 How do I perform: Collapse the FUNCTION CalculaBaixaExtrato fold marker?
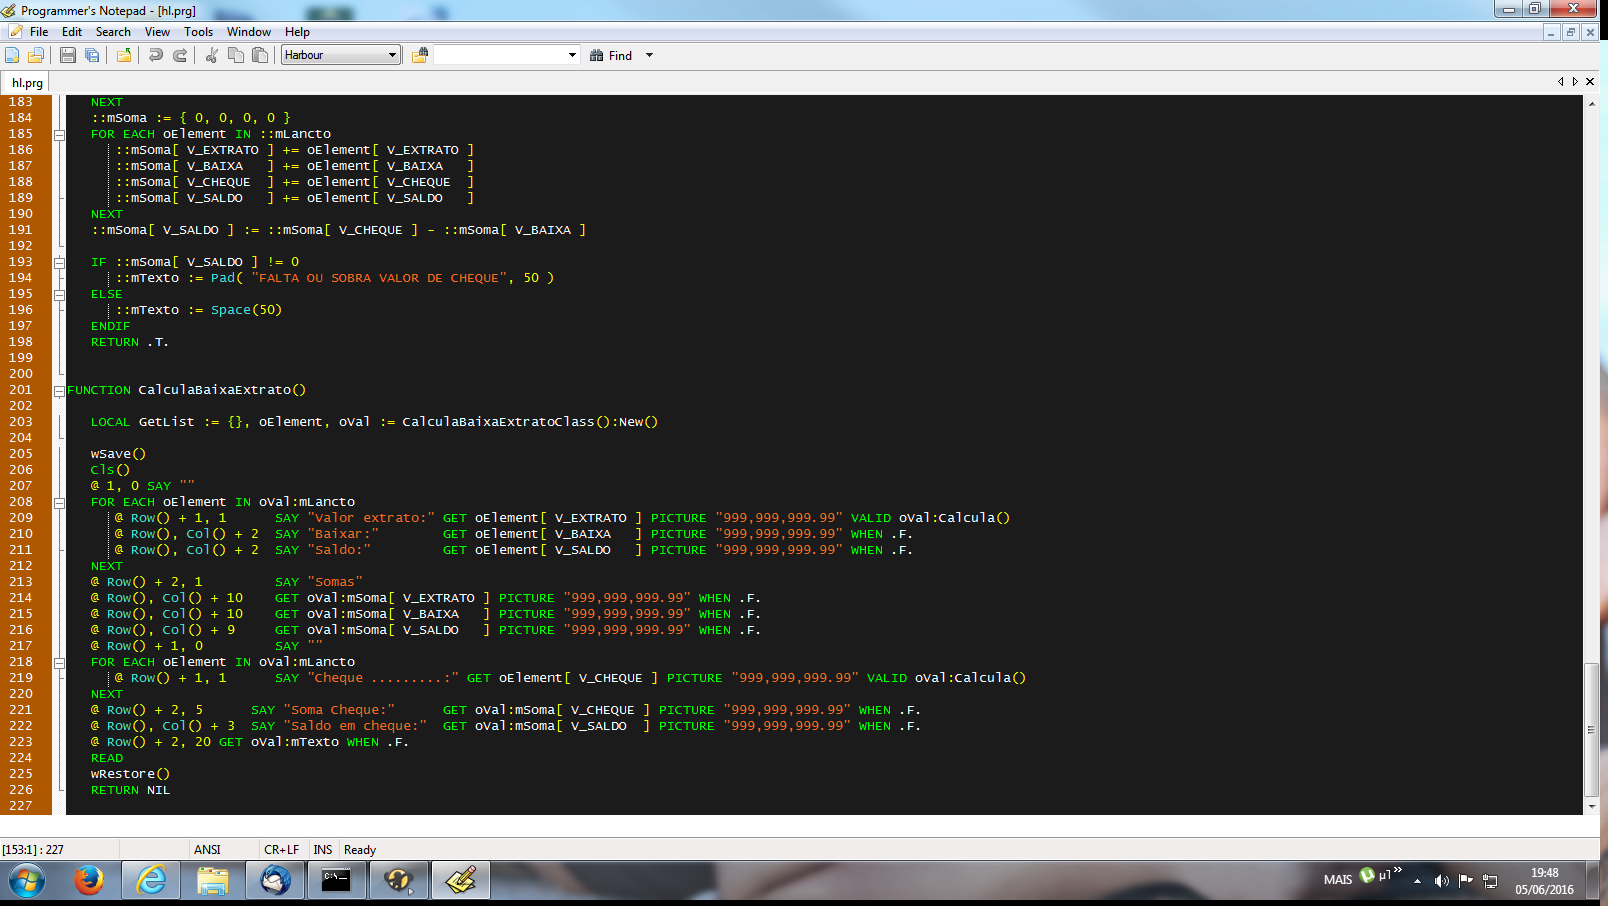[x=59, y=391]
